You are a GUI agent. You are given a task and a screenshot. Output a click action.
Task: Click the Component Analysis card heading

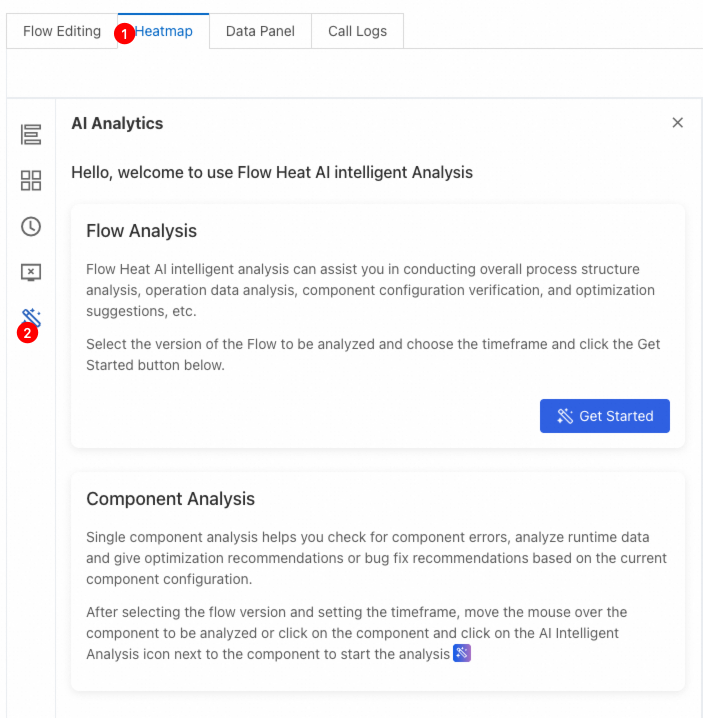click(x=171, y=499)
